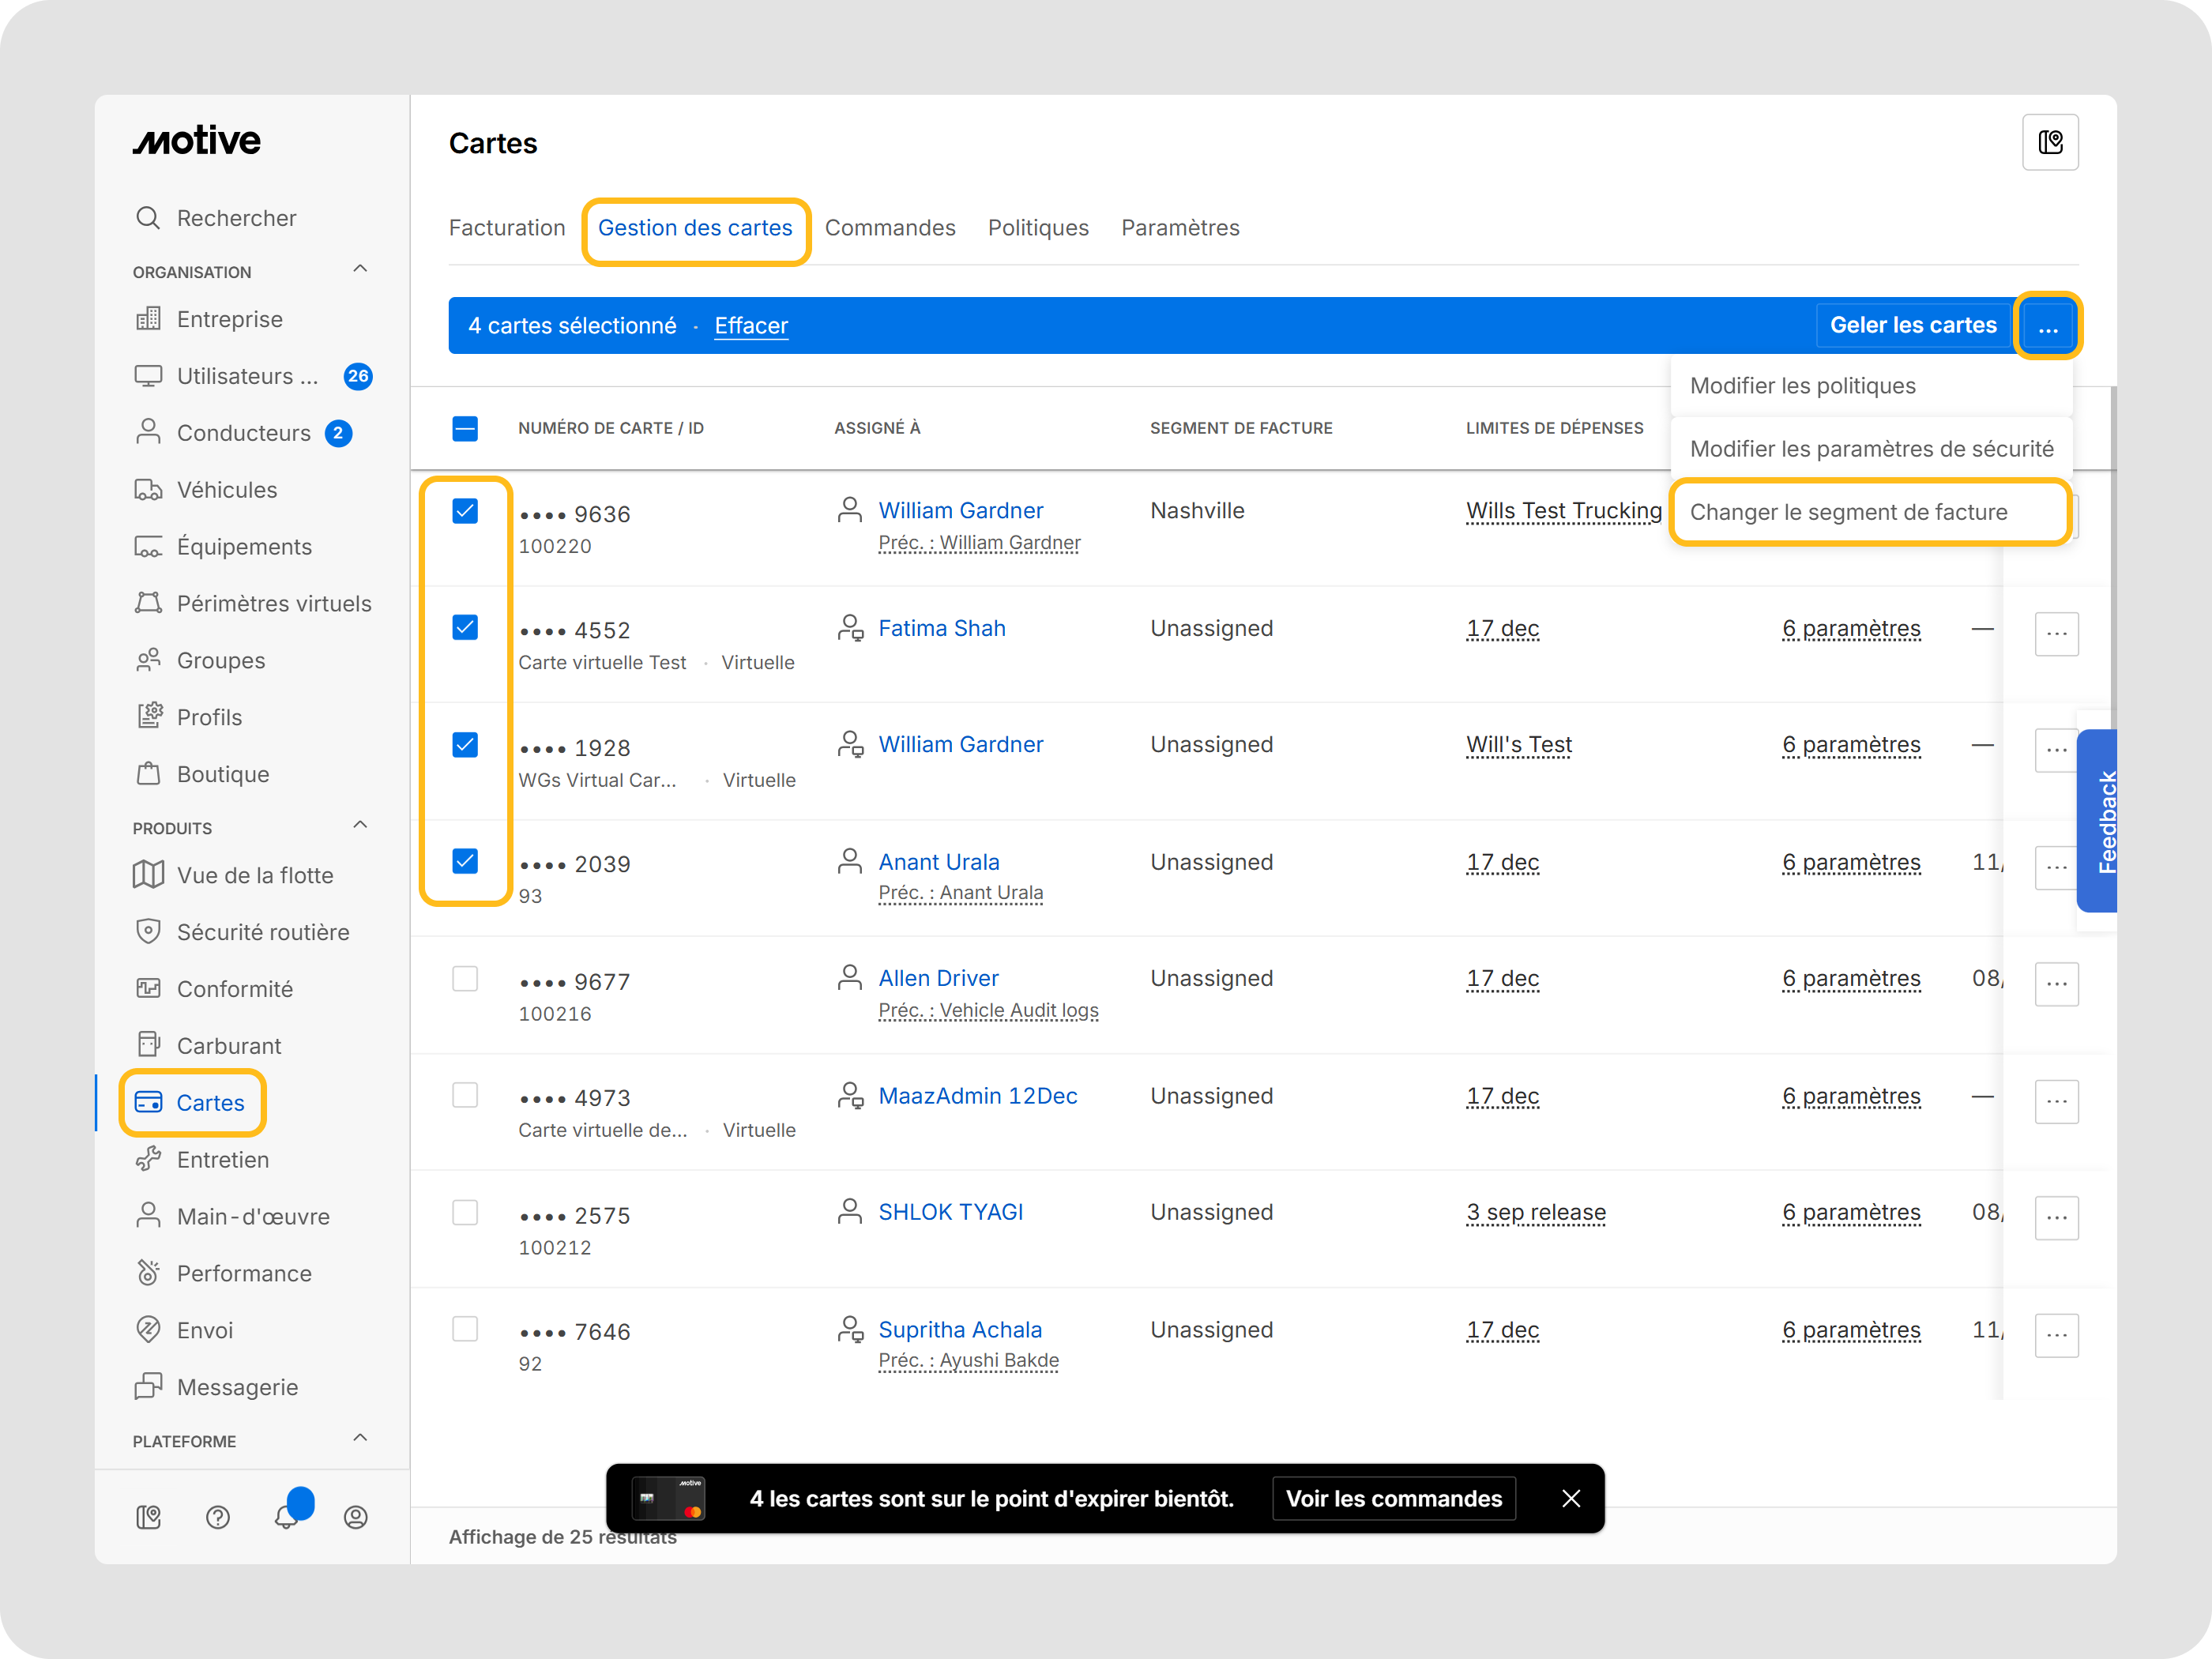This screenshot has height=1659, width=2212.
Task: Open Équipements in the sidebar
Action: click(223, 547)
